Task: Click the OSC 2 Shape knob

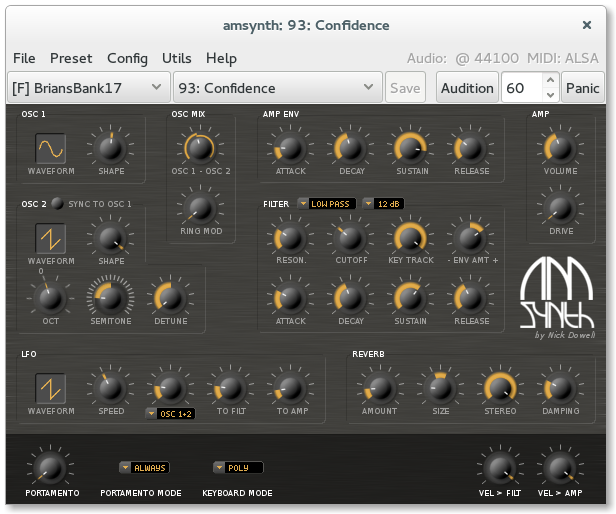Action: [111, 238]
